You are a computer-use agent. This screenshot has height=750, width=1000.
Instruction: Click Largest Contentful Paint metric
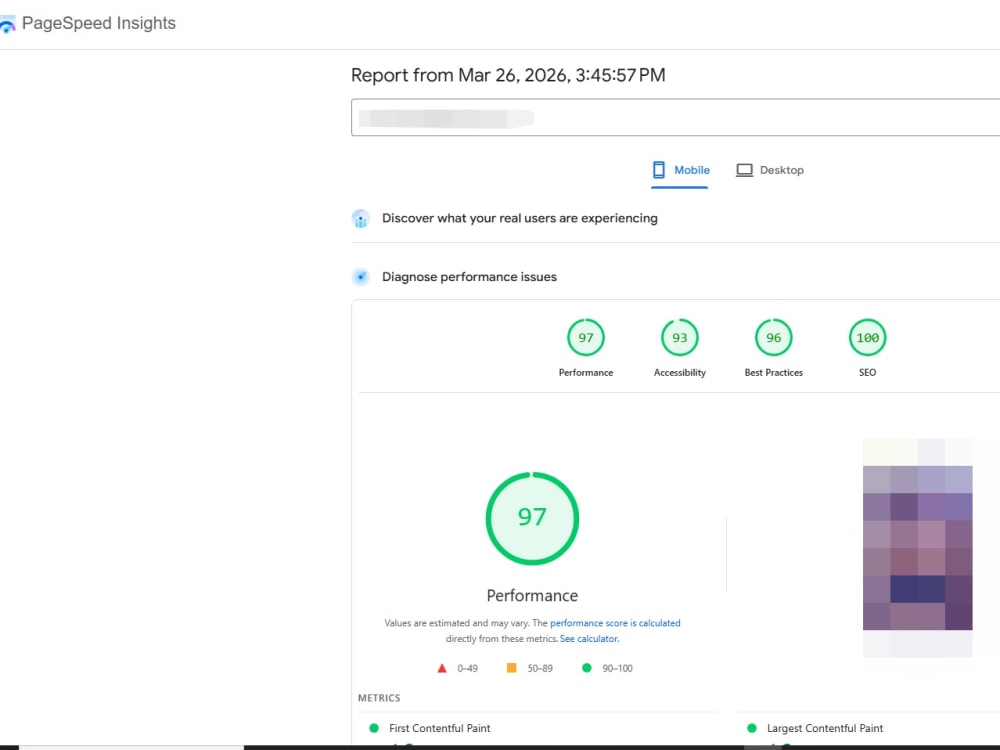click(x=825, y=728)
